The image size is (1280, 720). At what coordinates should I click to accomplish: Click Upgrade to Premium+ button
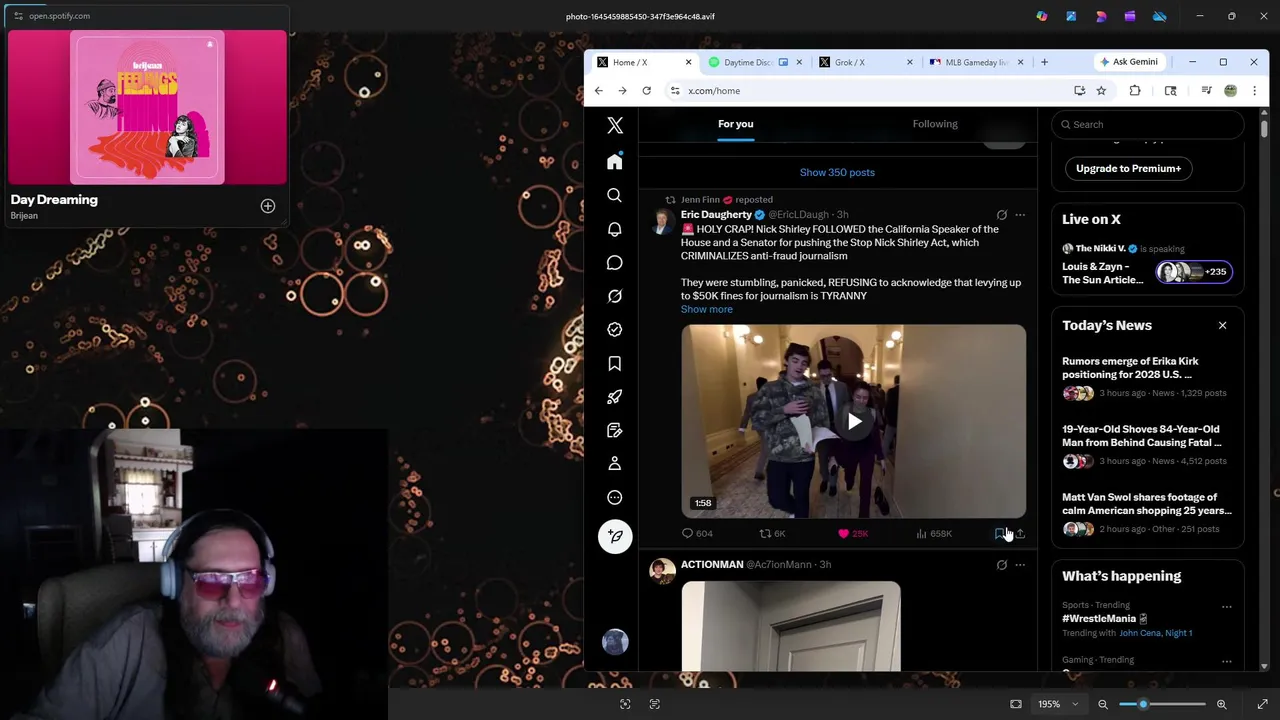click(x=1128, y=168)
